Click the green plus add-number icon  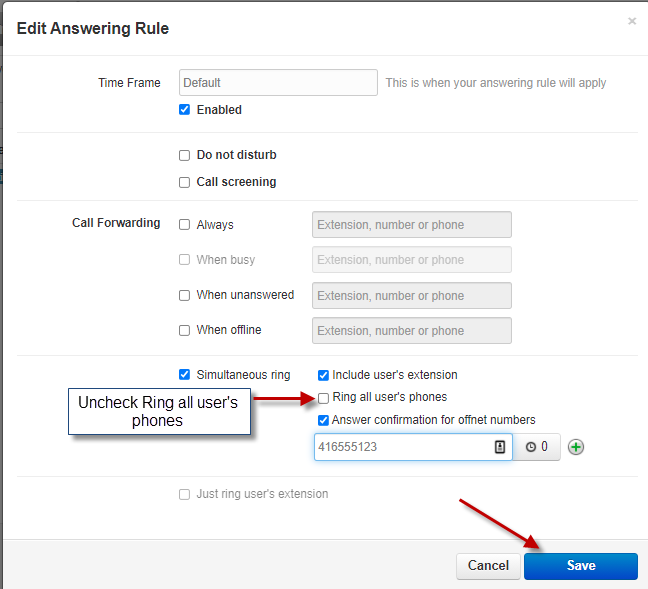tap(576, 447)
